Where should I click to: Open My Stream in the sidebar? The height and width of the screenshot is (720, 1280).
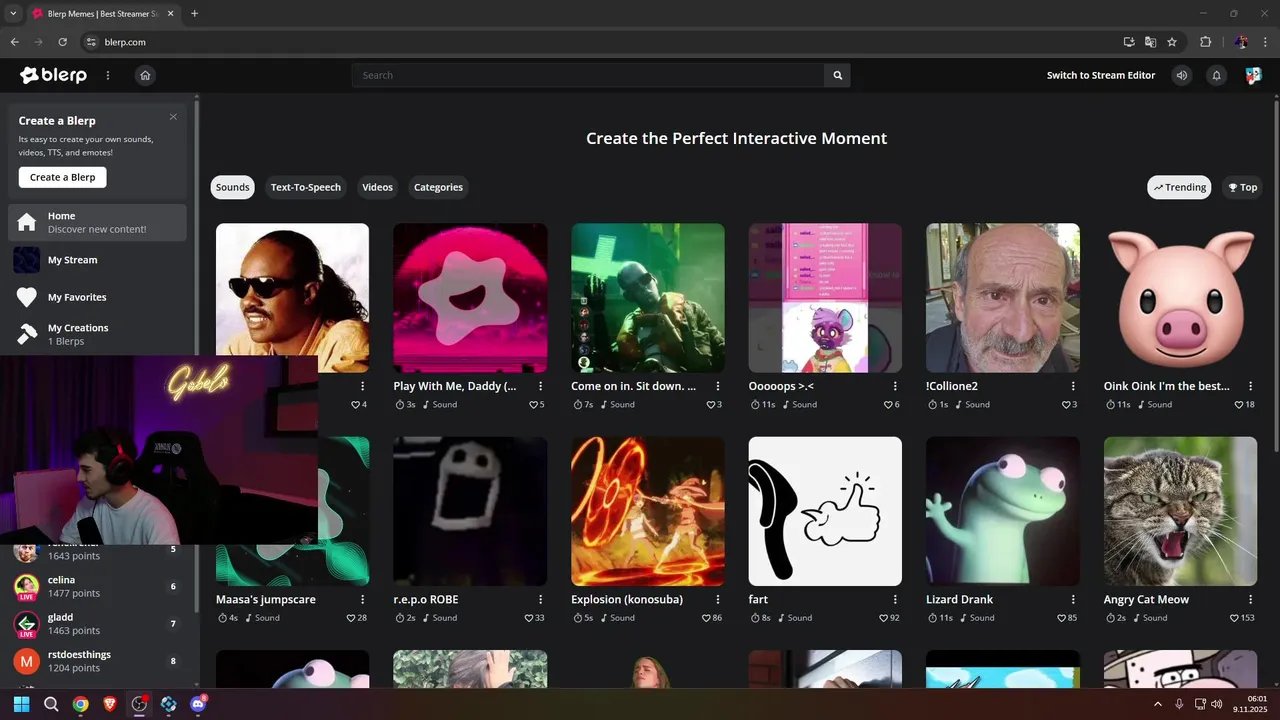tap(97, 260)
